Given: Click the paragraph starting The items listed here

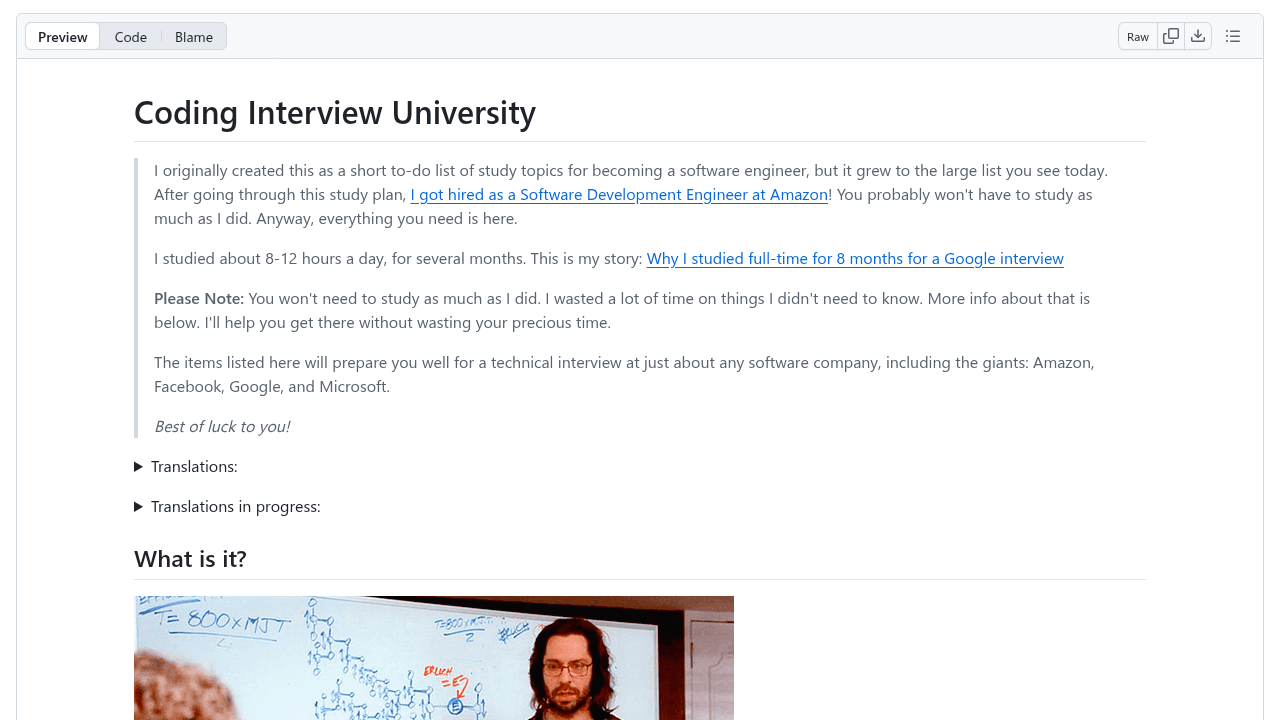Looking at the screenshot, I should click(624, 374).
